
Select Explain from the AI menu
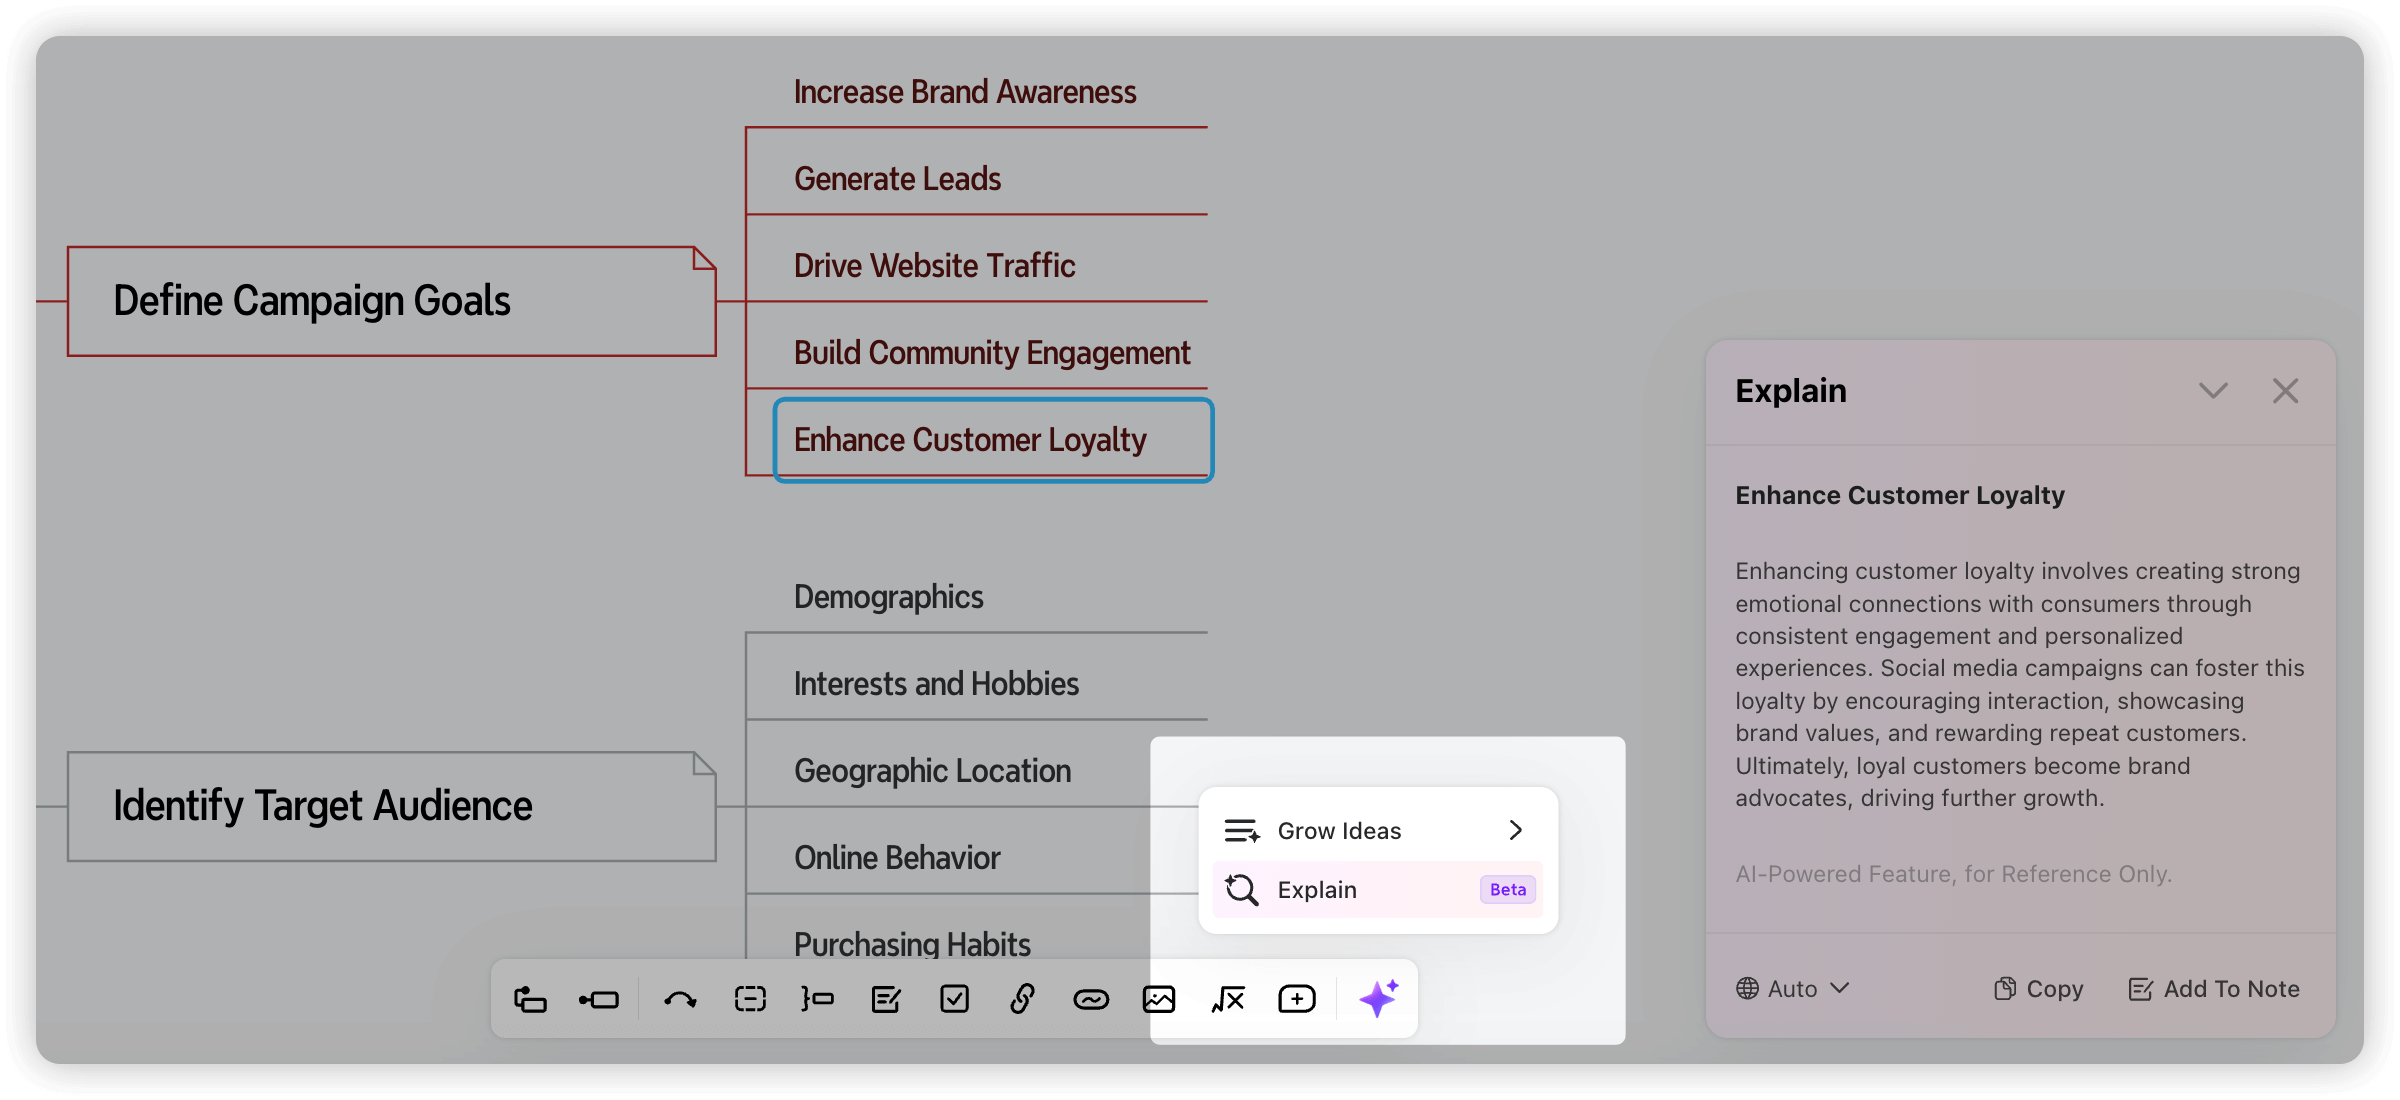coord(1316,889)
